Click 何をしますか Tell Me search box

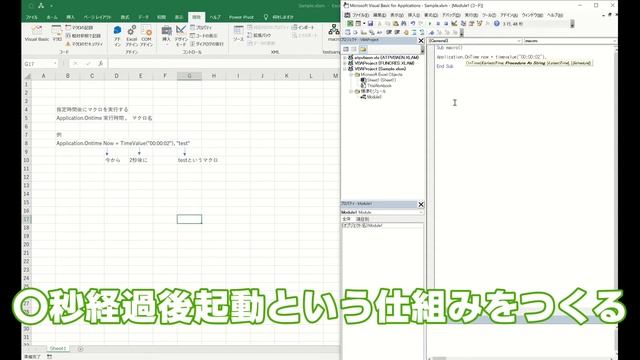[279, 17]
